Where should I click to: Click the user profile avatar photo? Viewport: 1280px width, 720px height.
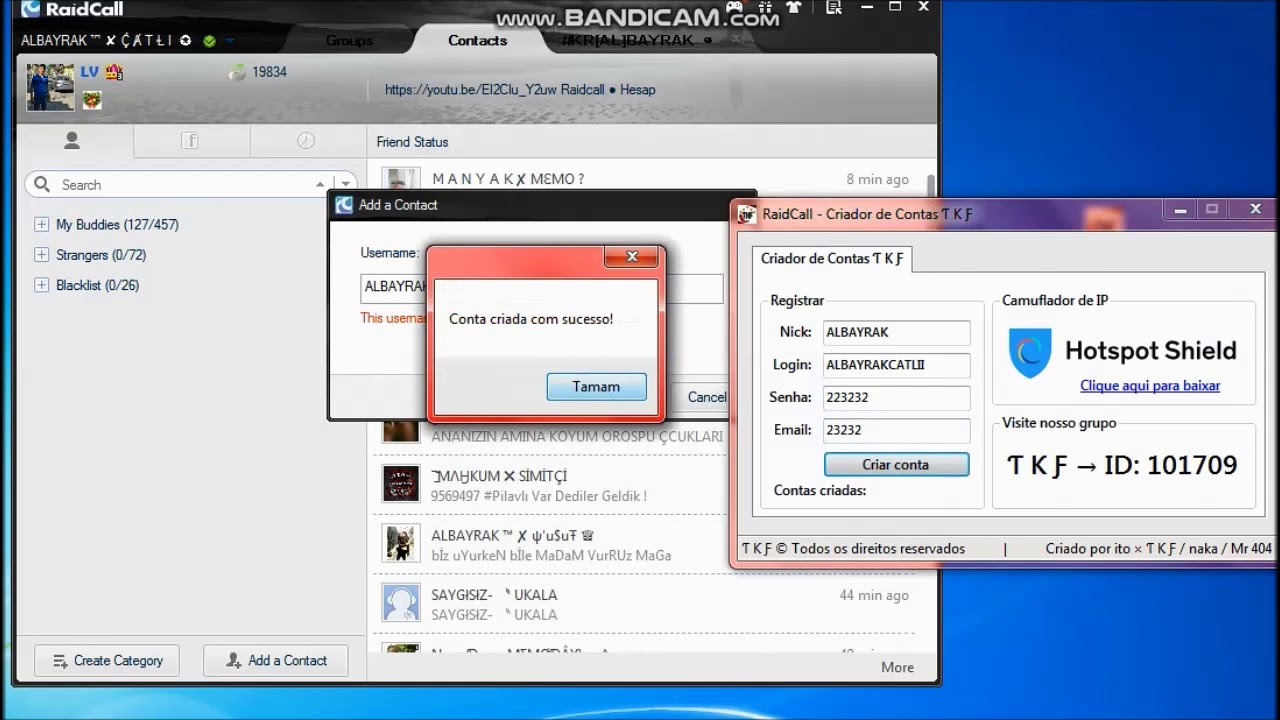point(50,88)
